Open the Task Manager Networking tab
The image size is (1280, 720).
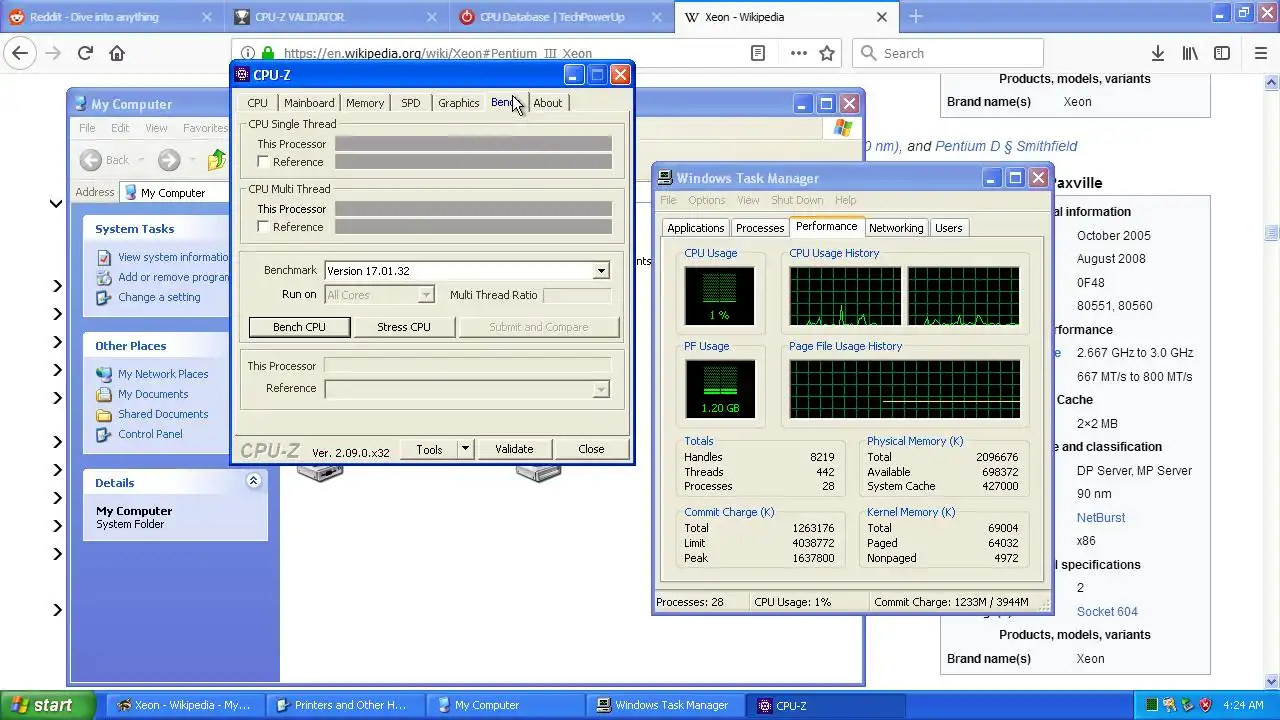click(x=896, y=228)
